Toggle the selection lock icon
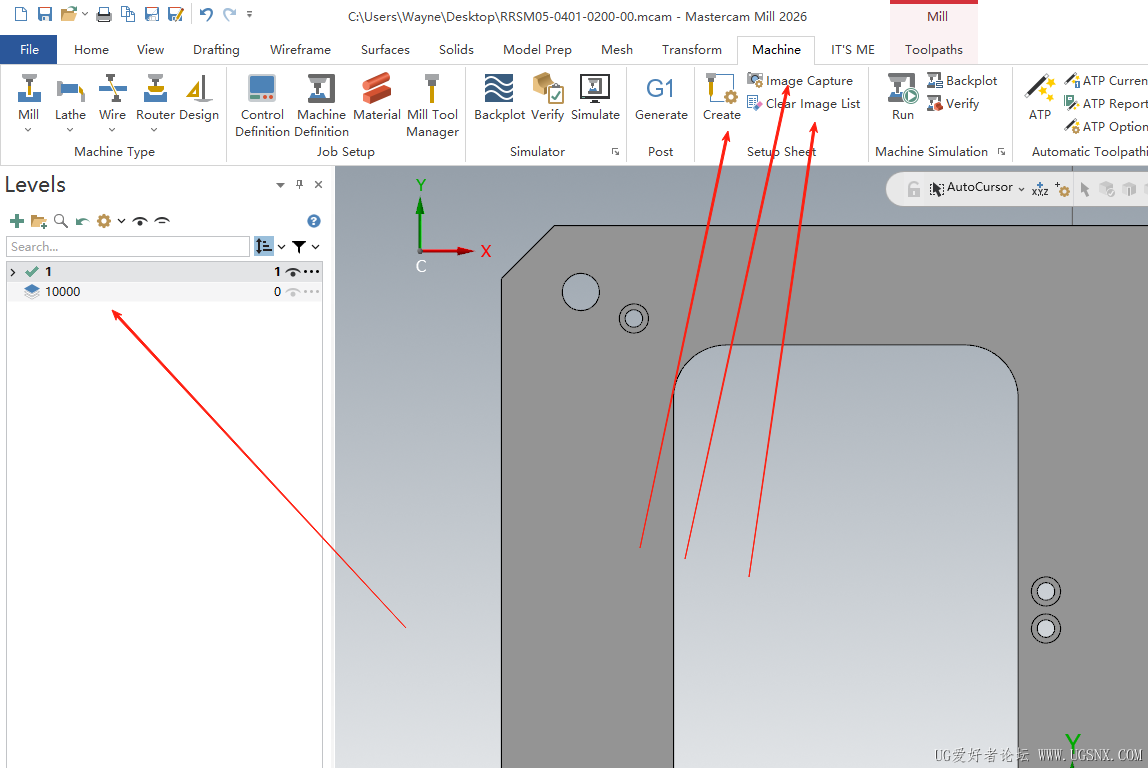1148x768 pixels. pyautogui.click(x=914, y=190)
